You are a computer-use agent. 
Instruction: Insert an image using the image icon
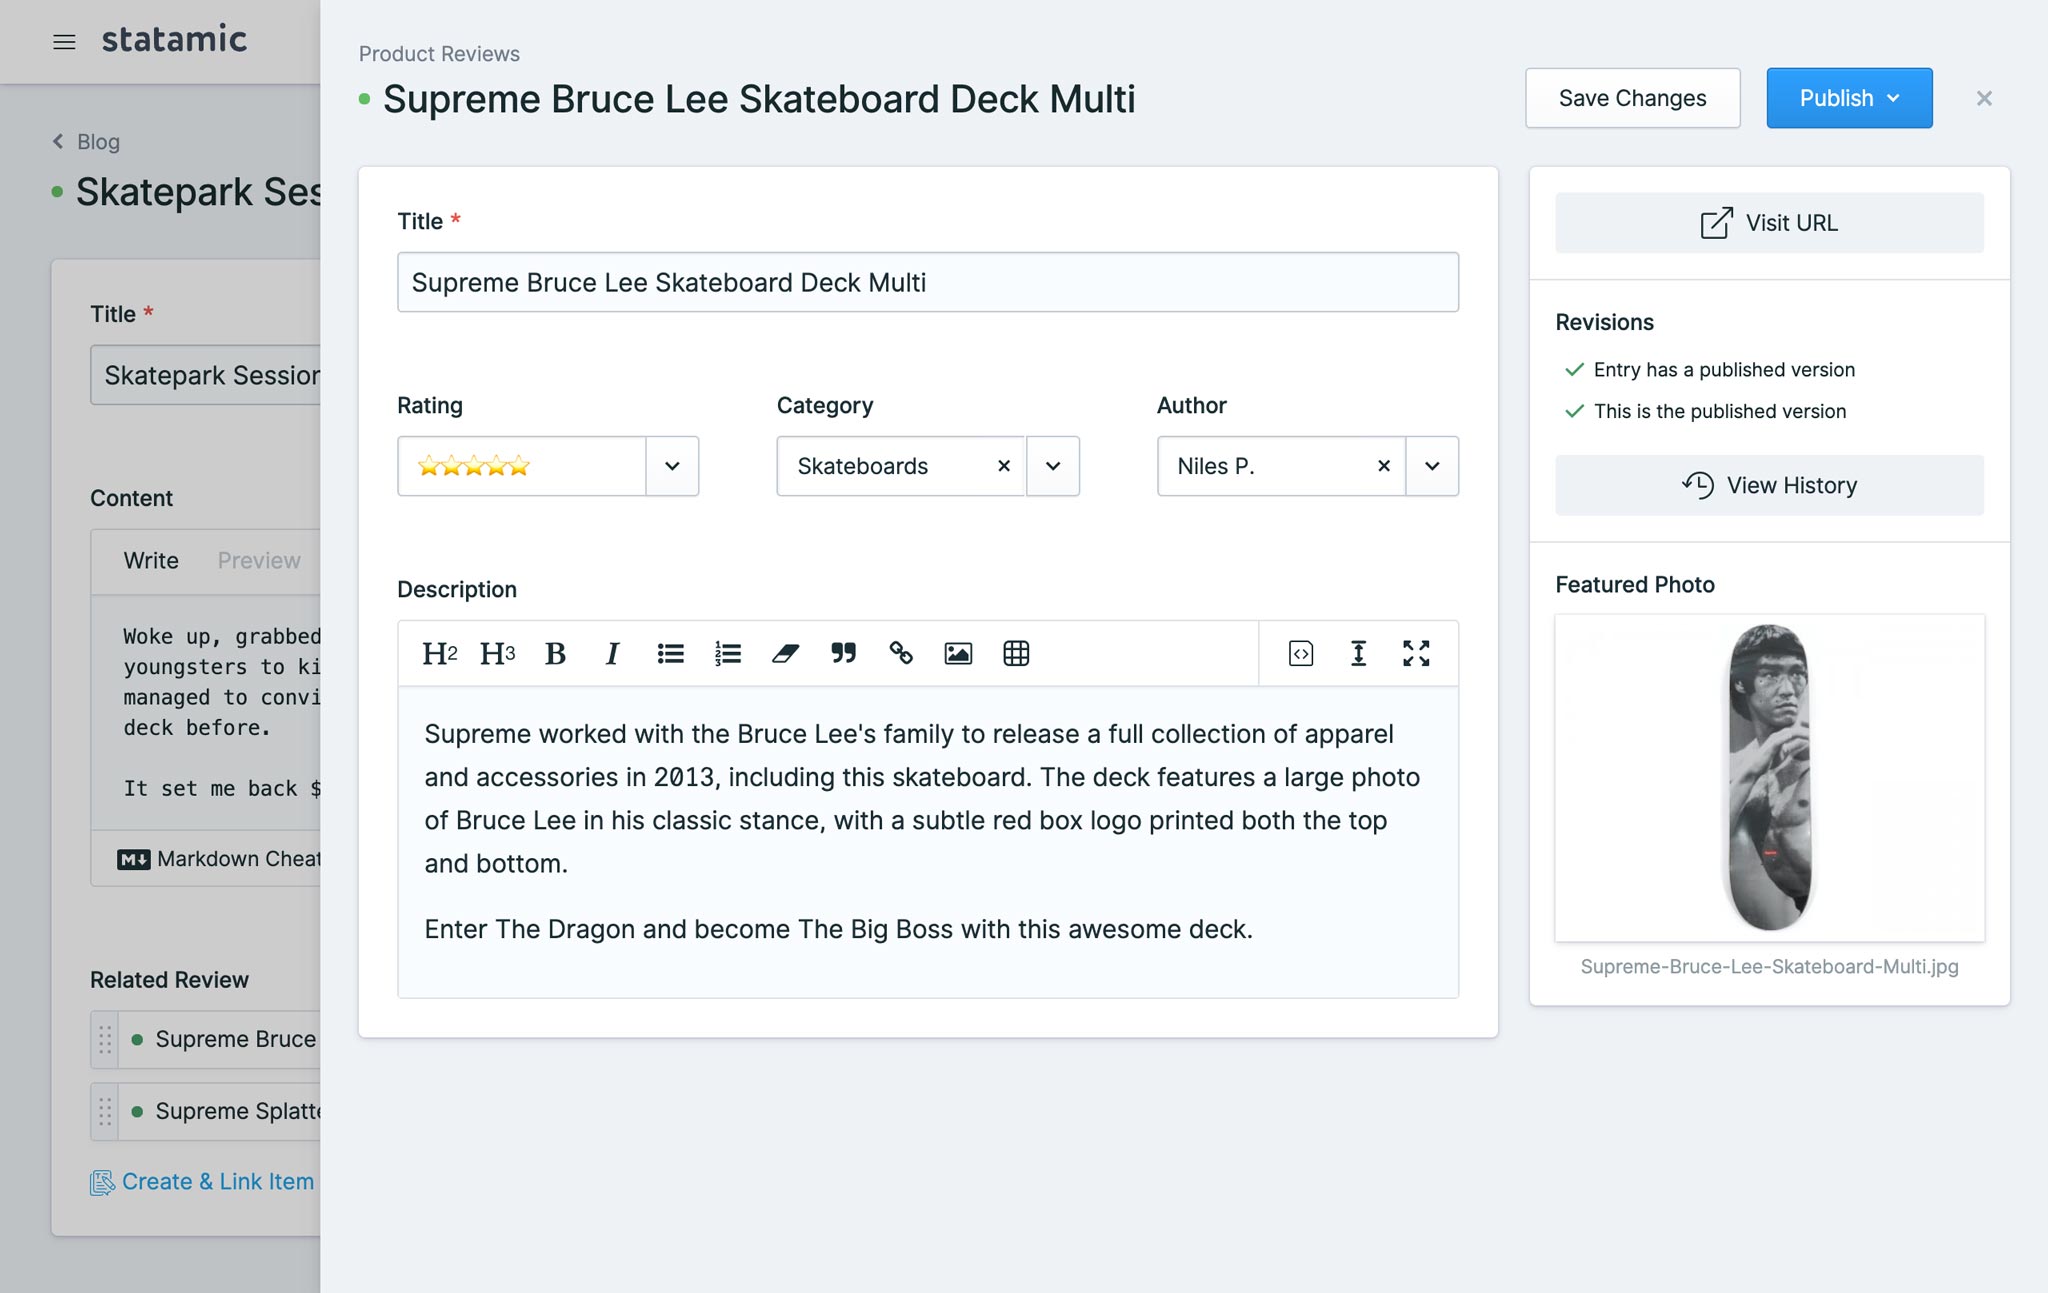[956, 651]
